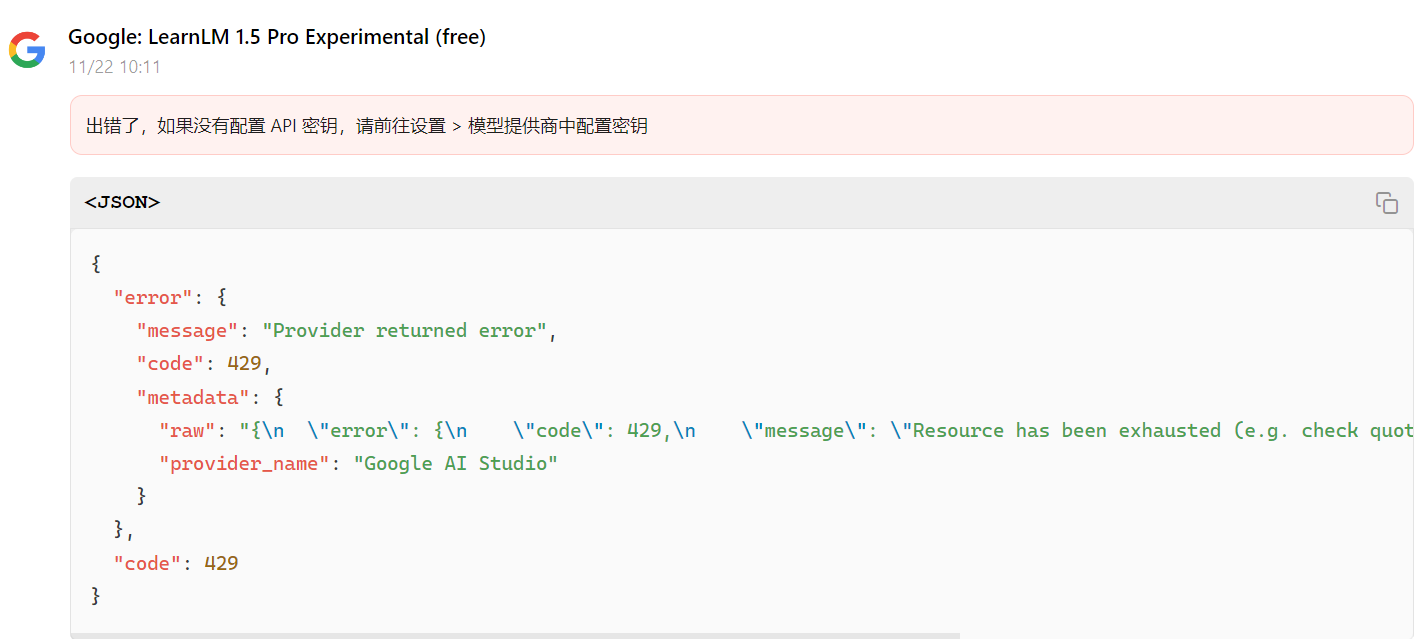
Task: Click the opening curly brace of the JSON
Action: (96, 265)
